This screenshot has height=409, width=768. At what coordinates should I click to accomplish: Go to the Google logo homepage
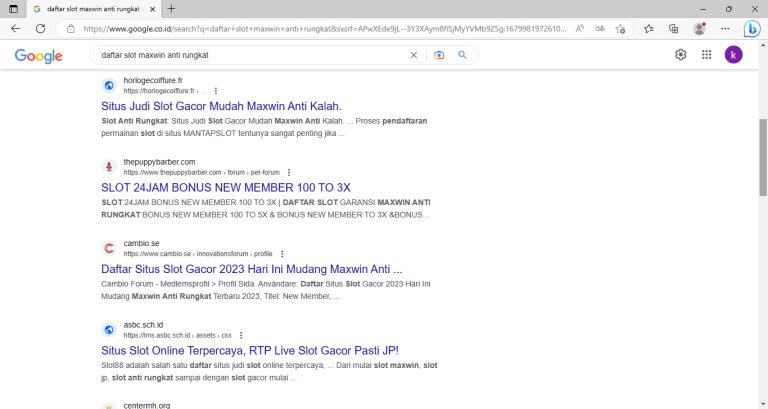point(38,56)
